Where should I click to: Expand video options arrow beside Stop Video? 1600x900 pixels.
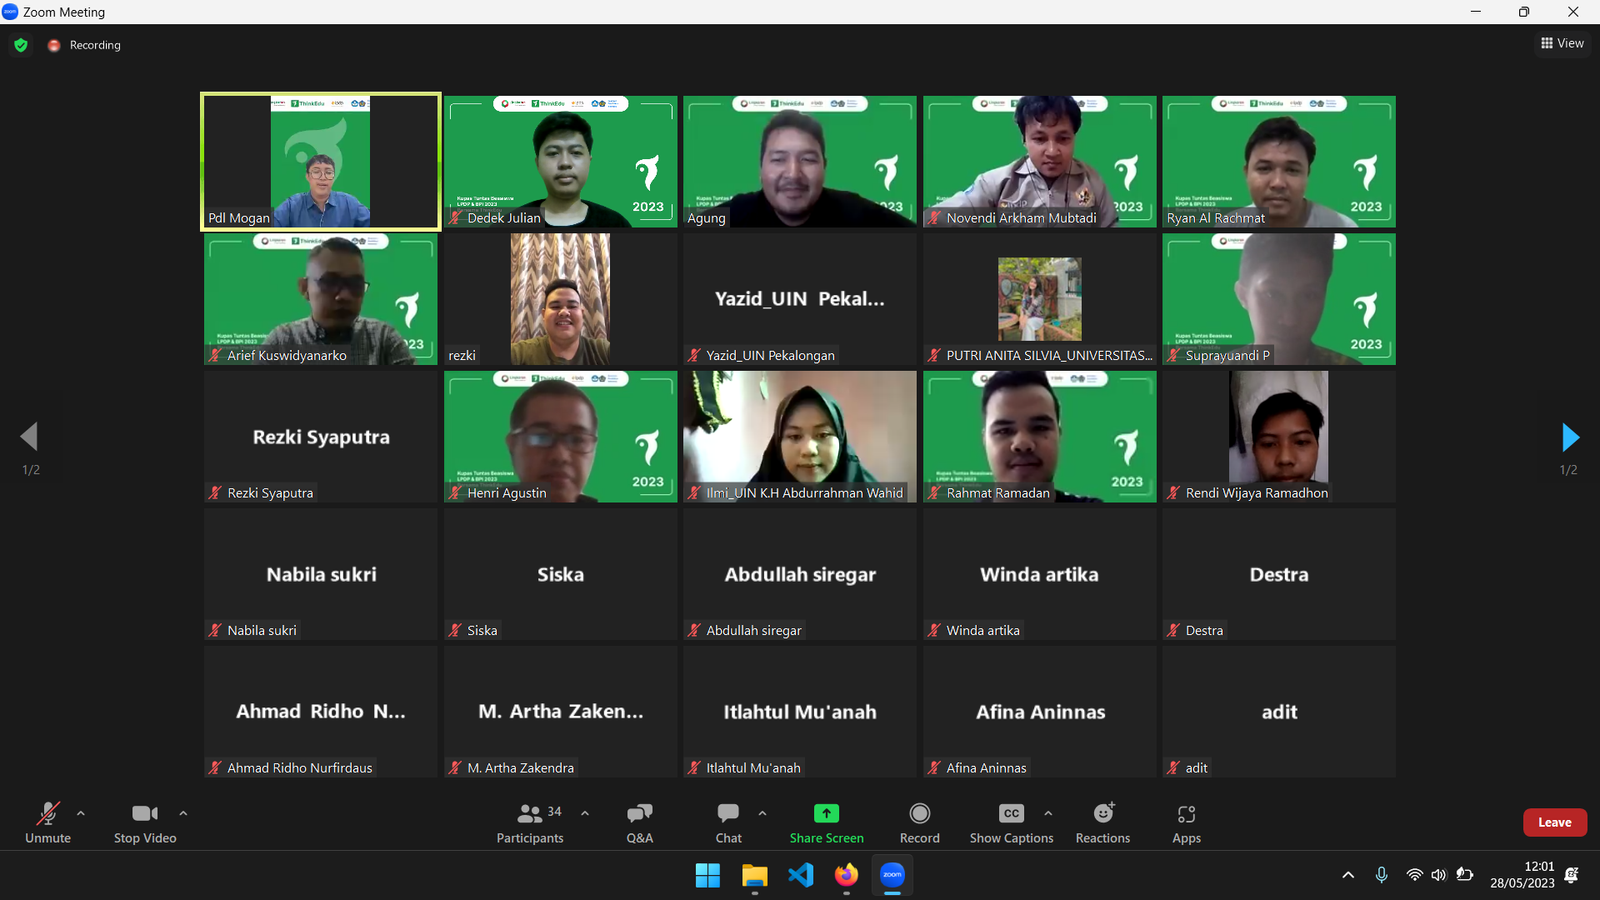tap(183, 813)
